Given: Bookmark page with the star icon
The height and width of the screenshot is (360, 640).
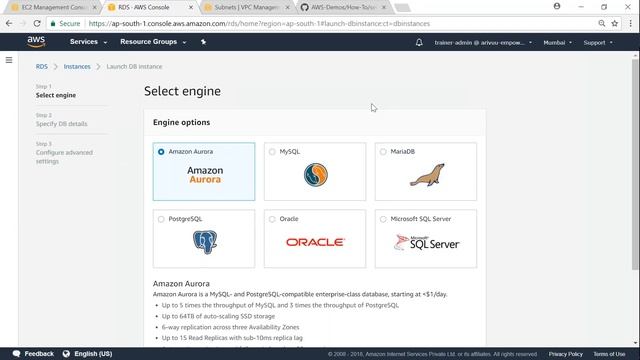Looking at the screenshot, I should 615,24.
